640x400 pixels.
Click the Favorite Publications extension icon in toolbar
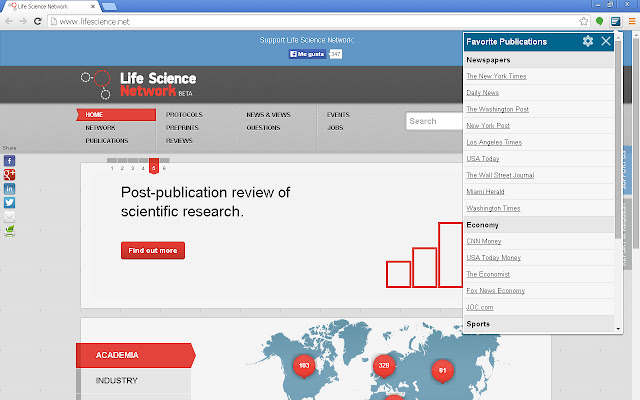[616, 21]
